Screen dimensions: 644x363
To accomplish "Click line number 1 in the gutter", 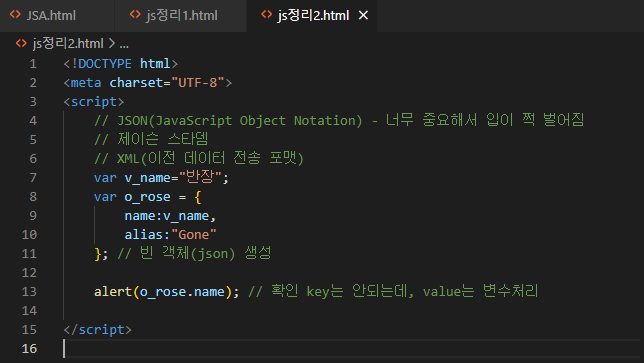I will tap(33, 64).
